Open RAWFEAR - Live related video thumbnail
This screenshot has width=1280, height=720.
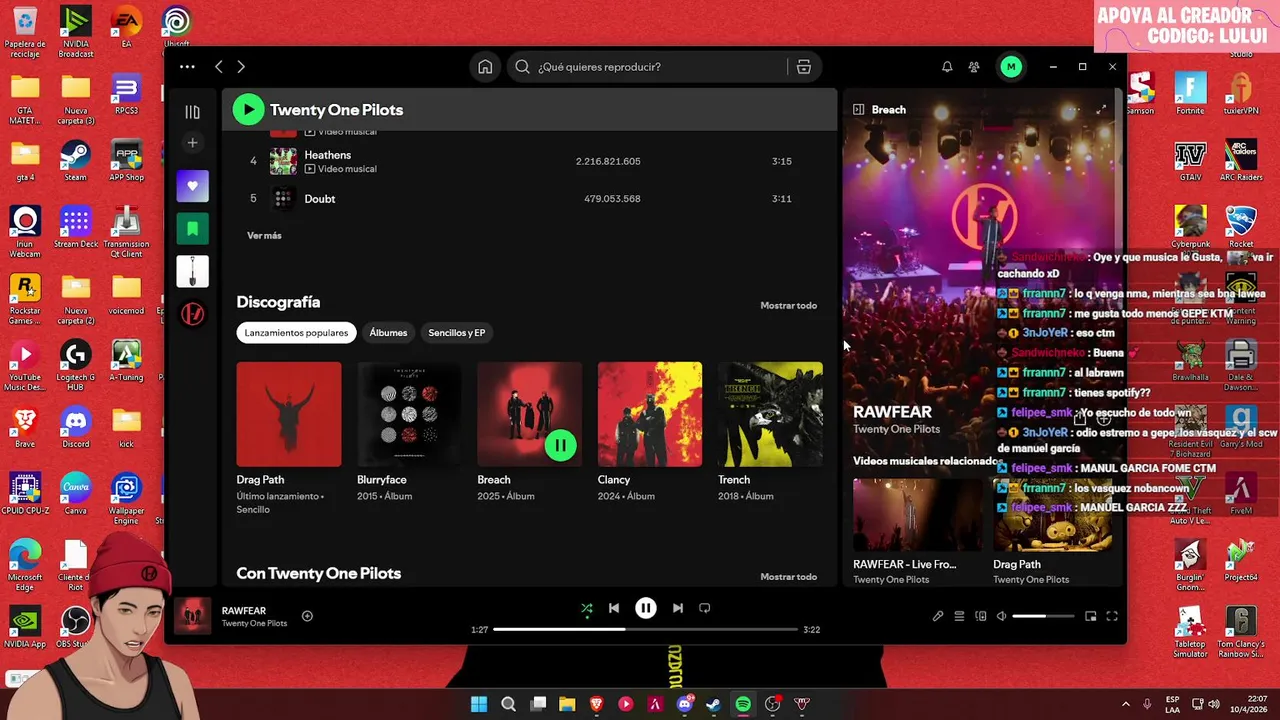[917, 515]
